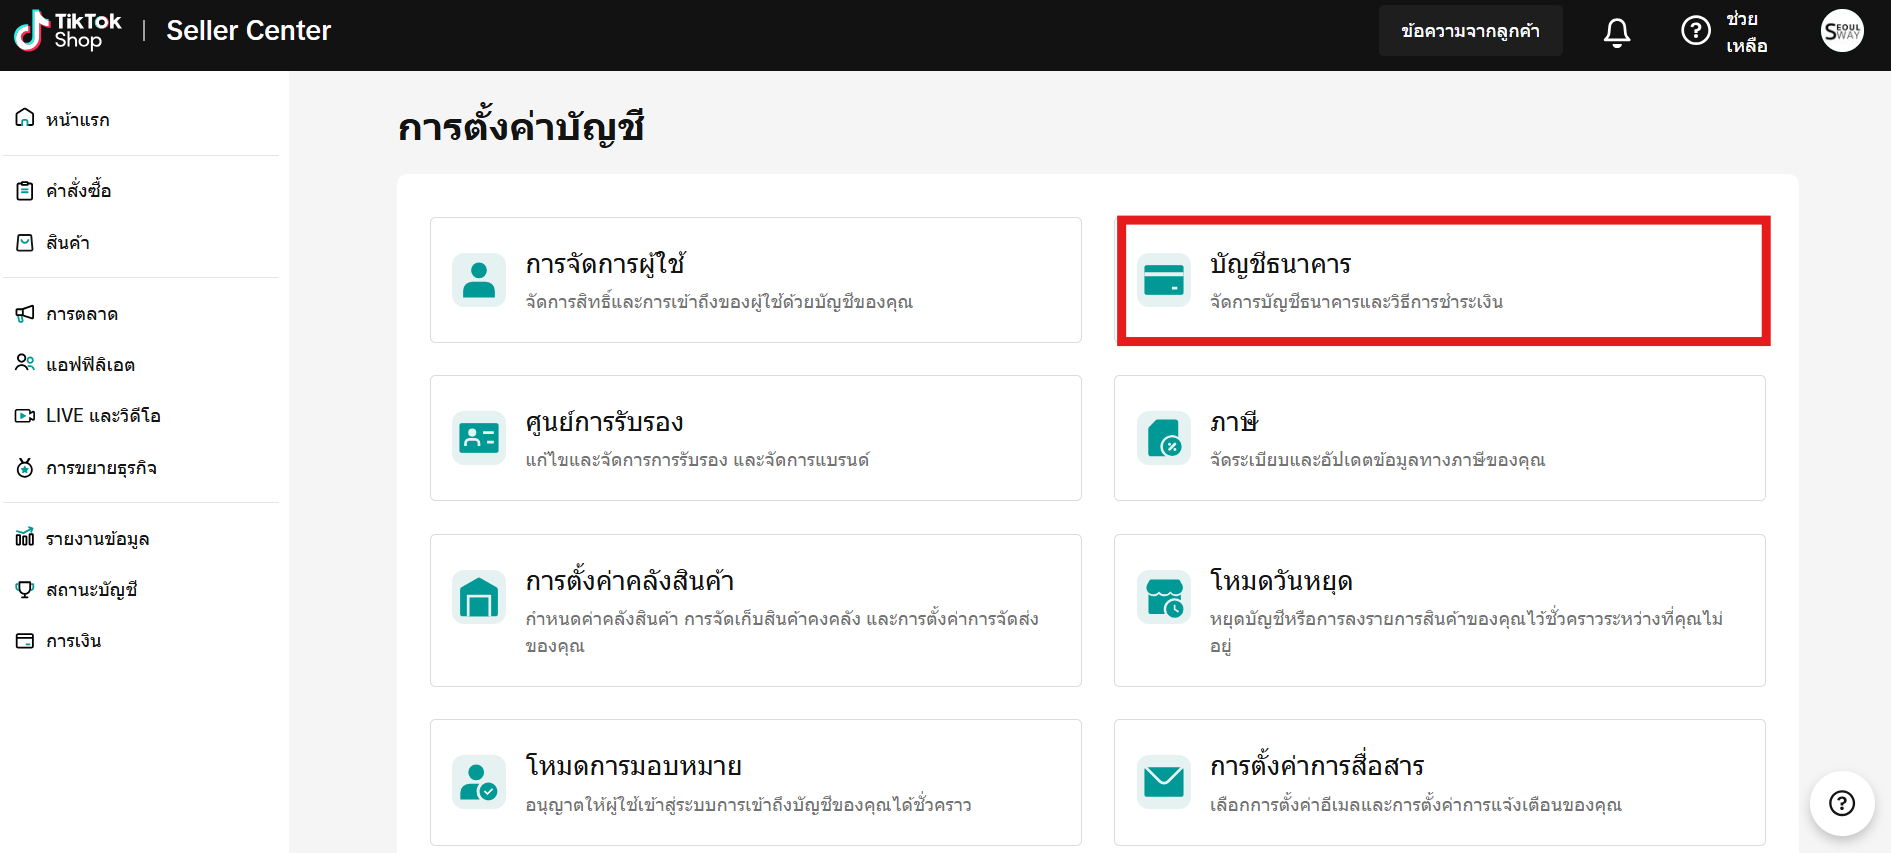
Task: Select LIVE และวิดีโอ sidebar item
Action: pyautogui.click(x=102, y=416)
